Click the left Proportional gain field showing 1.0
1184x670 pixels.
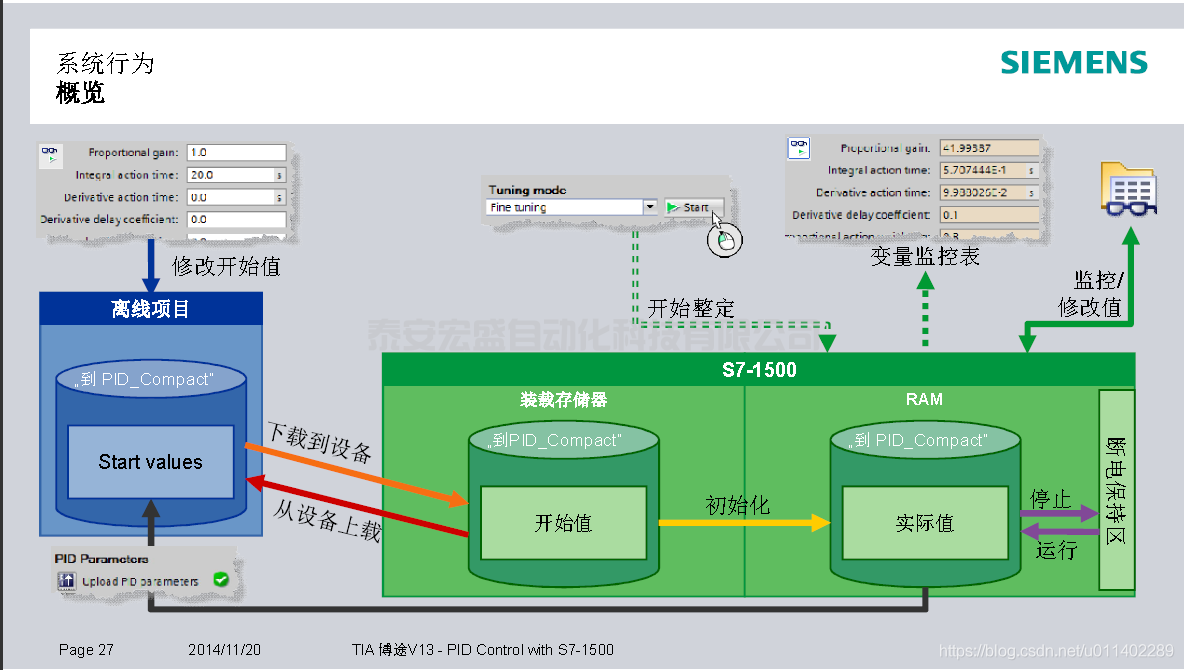(236, 153)
